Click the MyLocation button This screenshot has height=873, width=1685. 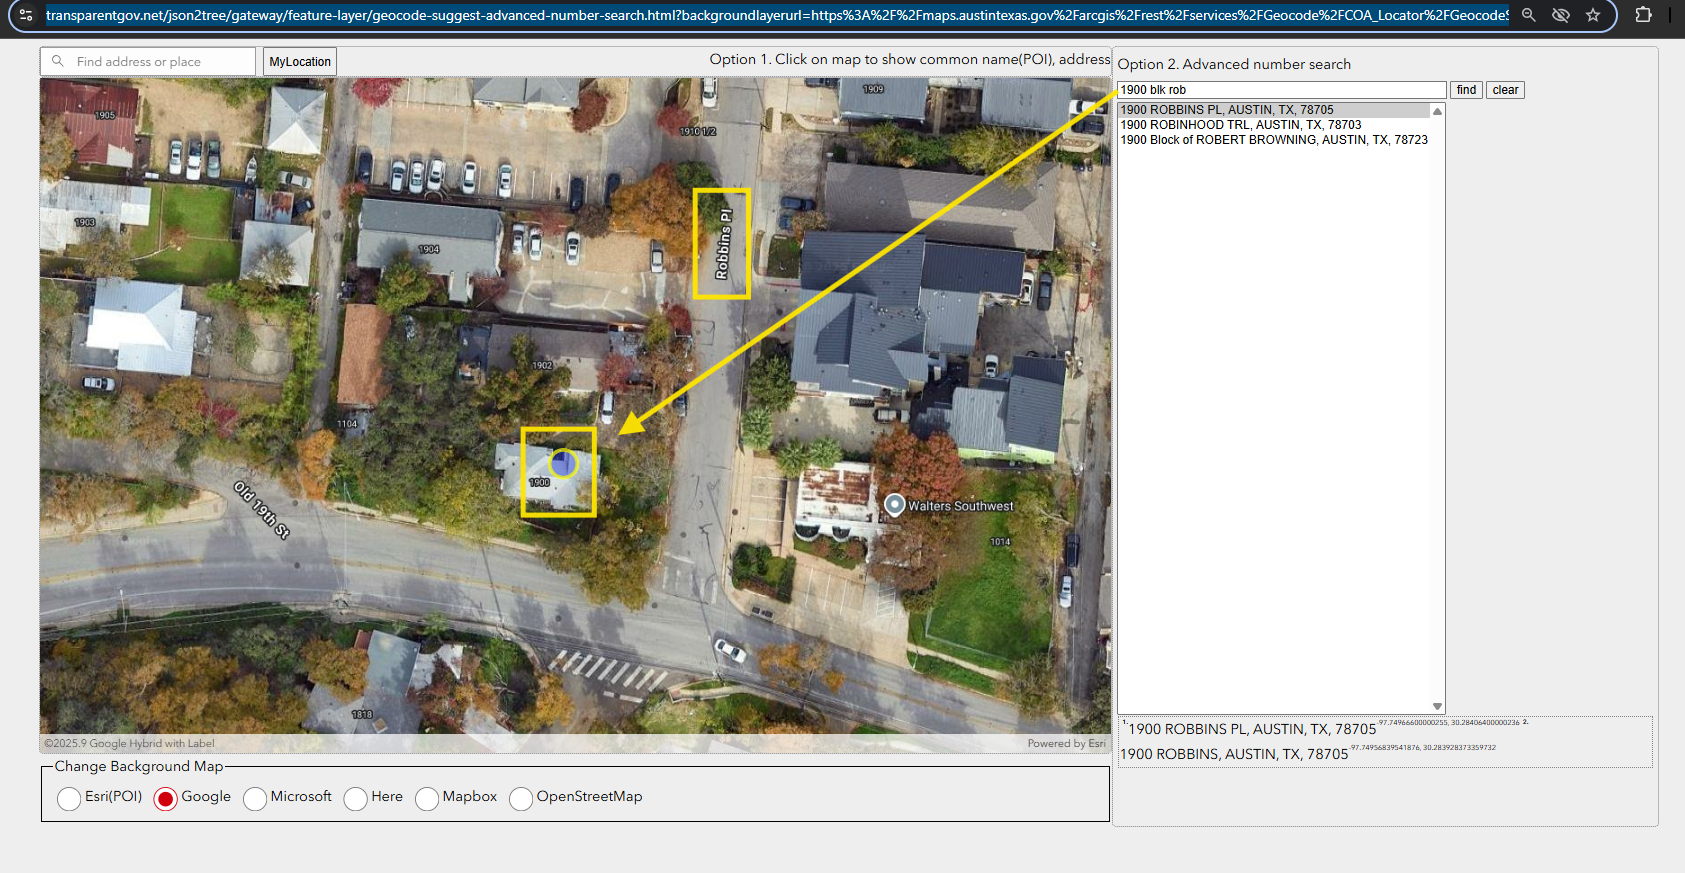[x=300, y=62]
